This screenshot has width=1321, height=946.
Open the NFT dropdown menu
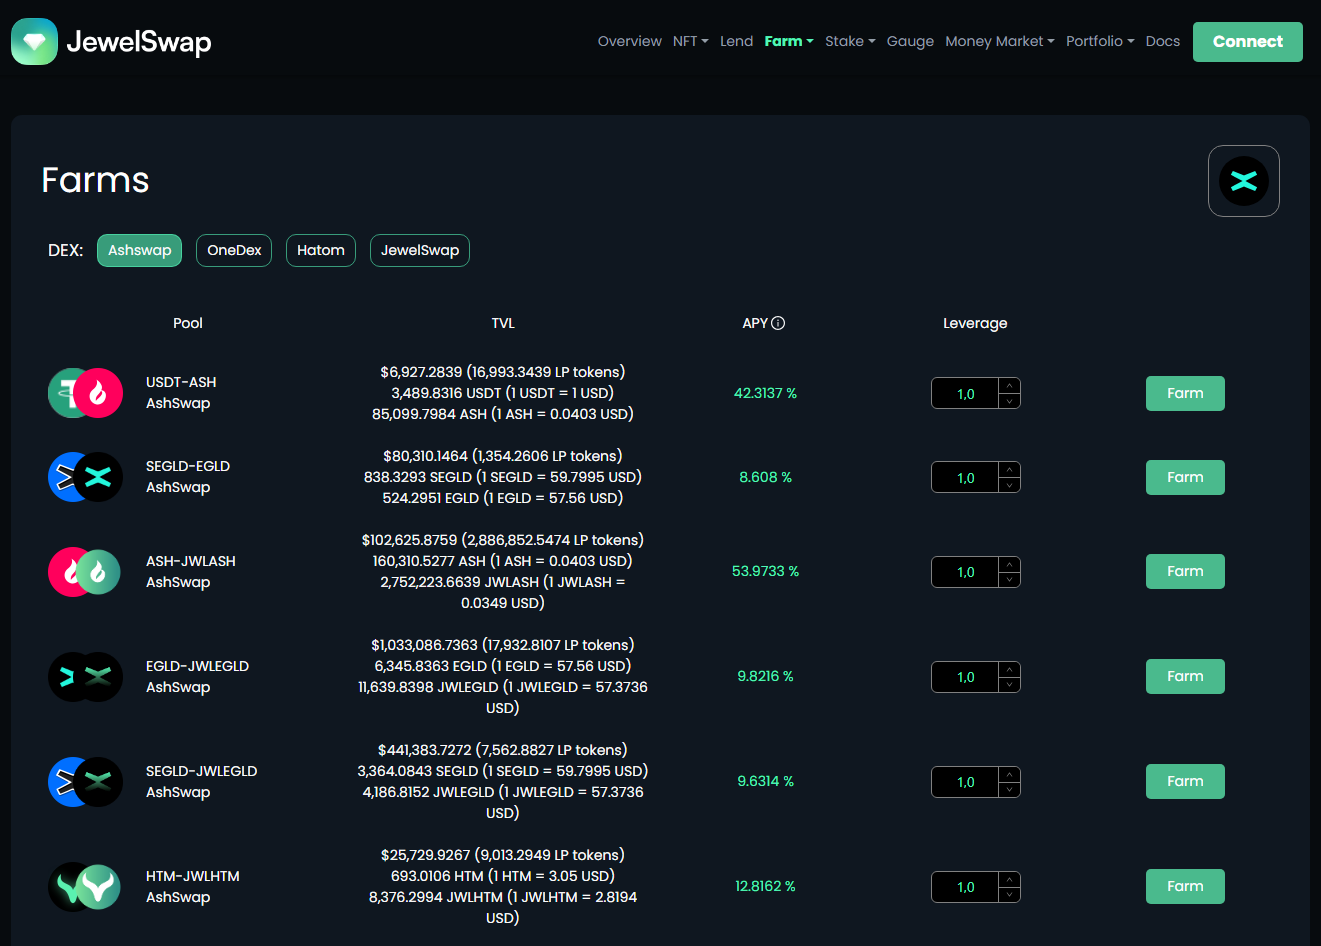pos(690,41)
